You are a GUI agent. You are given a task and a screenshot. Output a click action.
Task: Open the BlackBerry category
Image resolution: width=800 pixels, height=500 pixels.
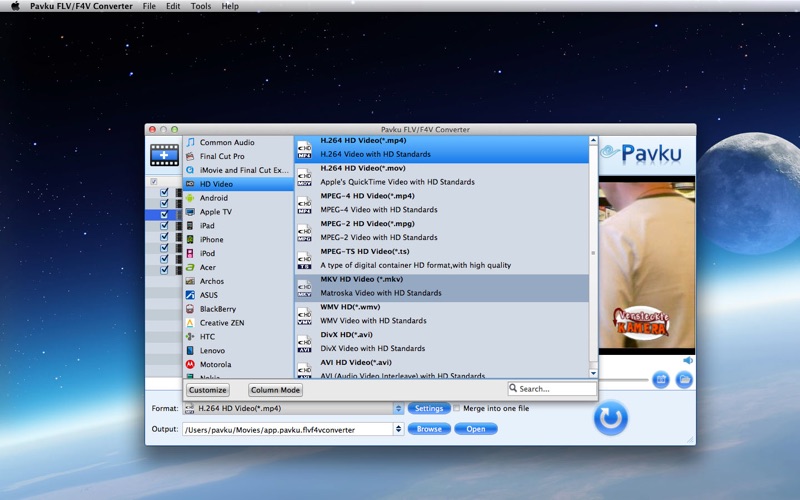pyautogui.click(x=238, y=309)
